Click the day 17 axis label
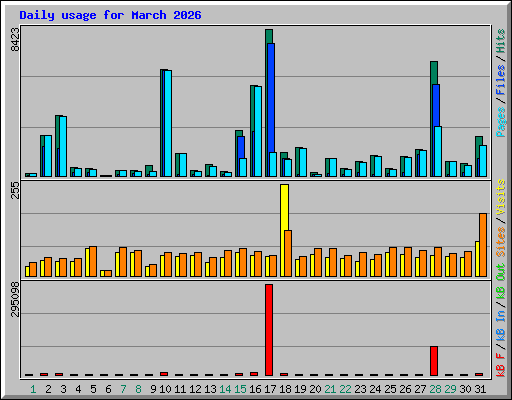 point(270,389)
